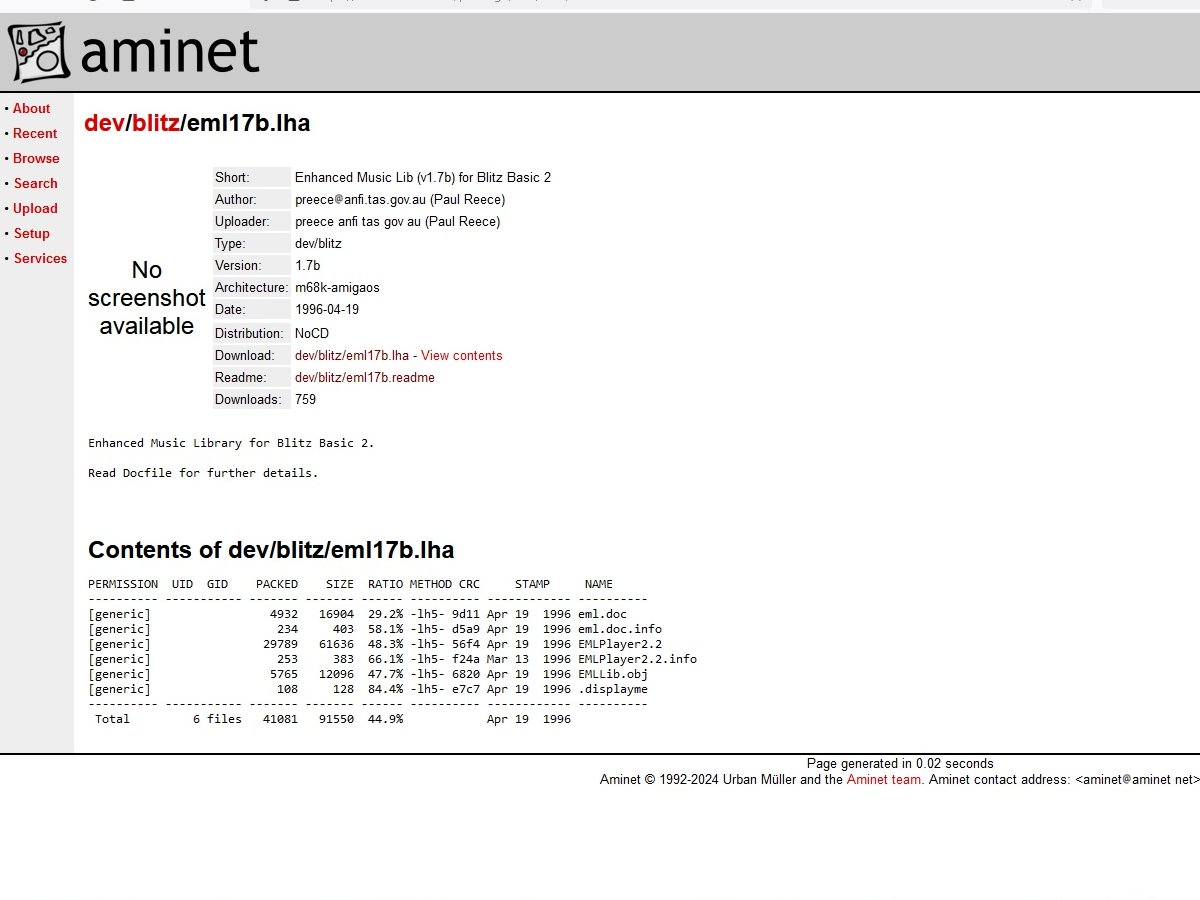Click the Aminet logo icon
The height and width of the screenshot is (900, 1200).
(x=39, y=52)
